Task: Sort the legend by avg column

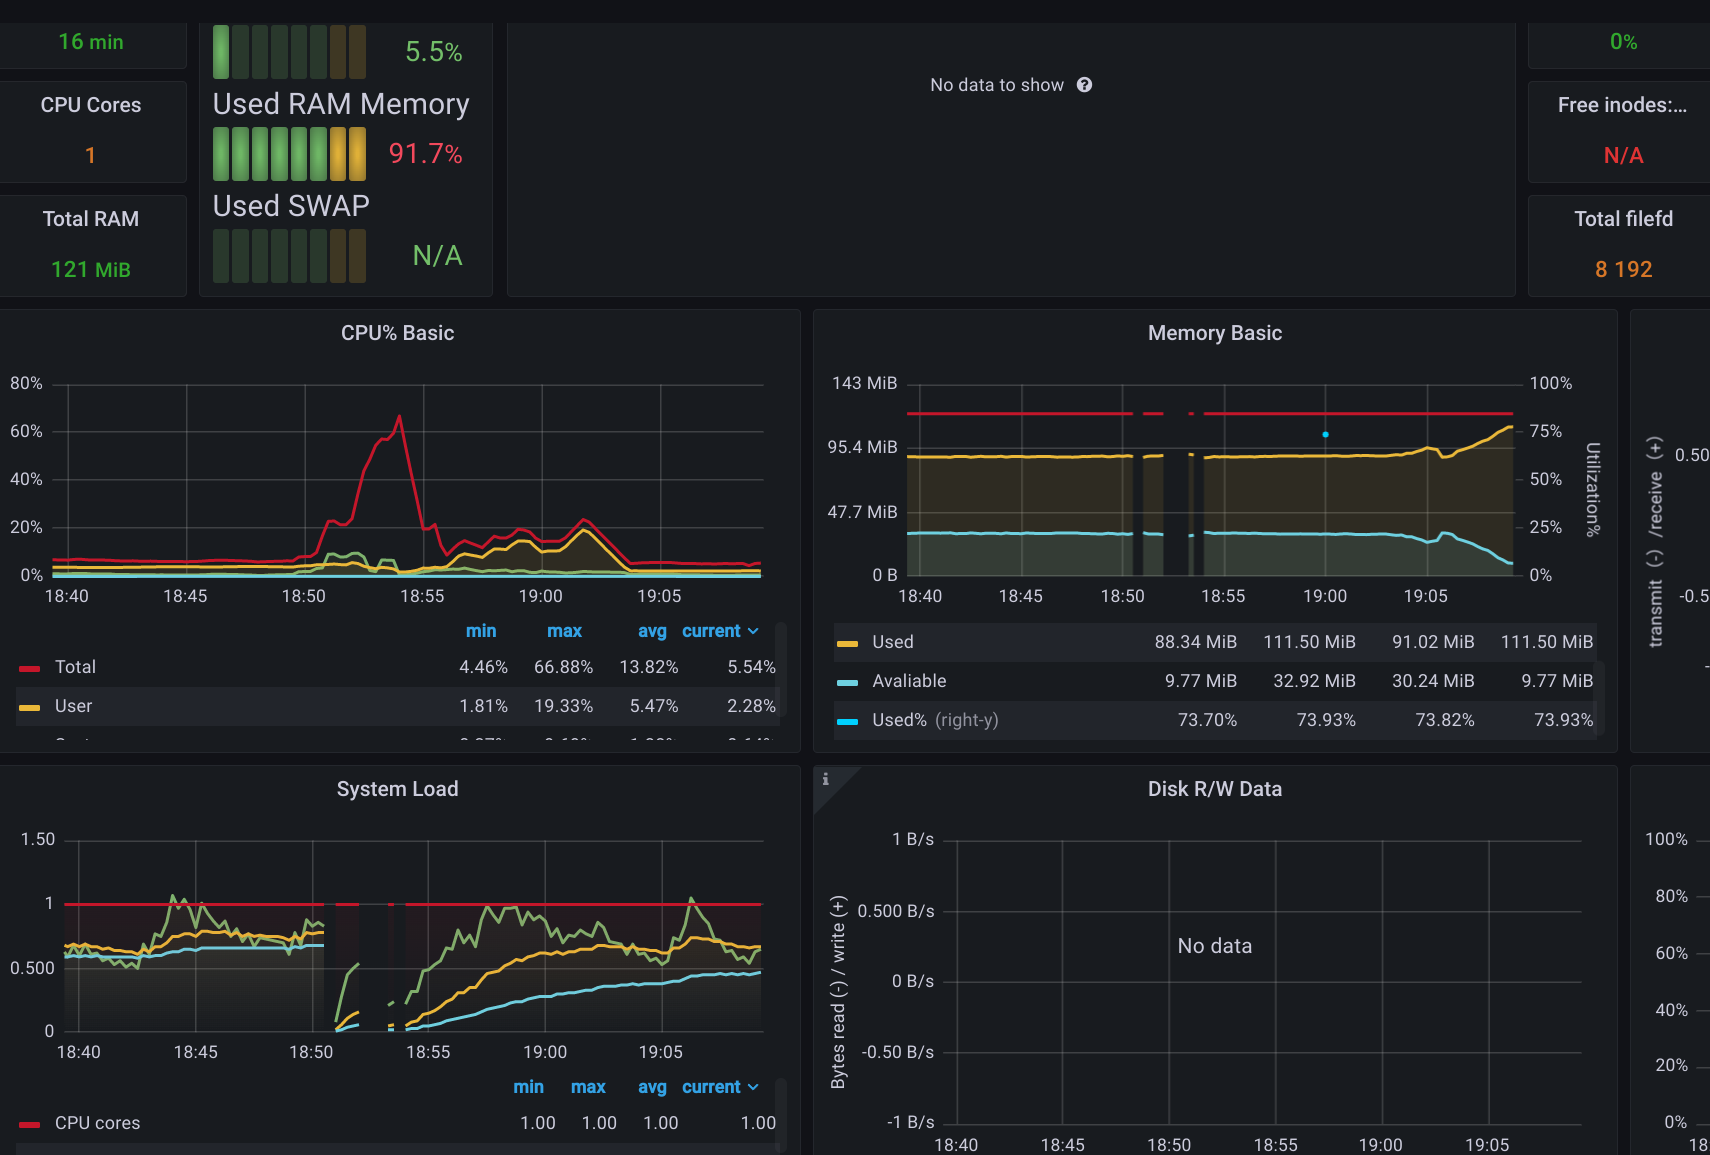Action: [x=652, y=631]
